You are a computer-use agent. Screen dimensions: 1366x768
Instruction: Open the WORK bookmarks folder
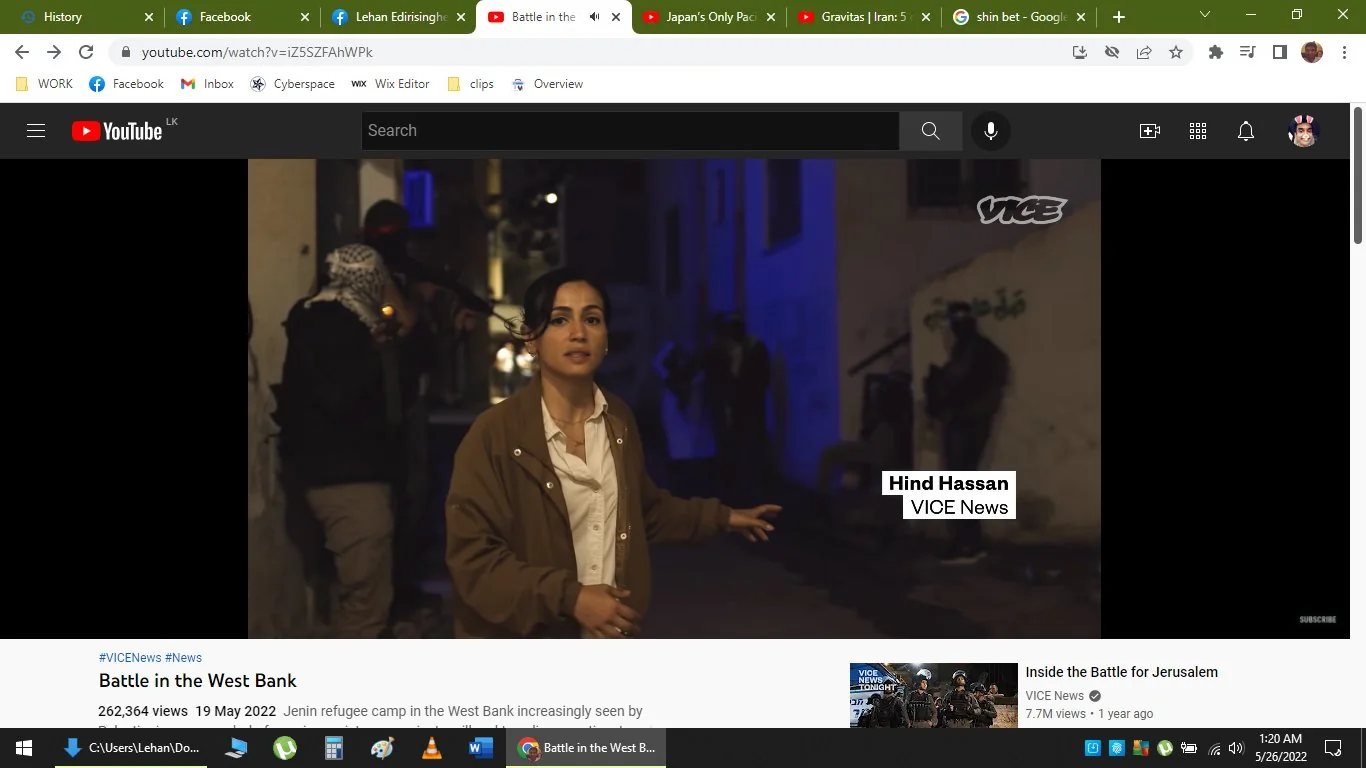[x=44, y=84]
